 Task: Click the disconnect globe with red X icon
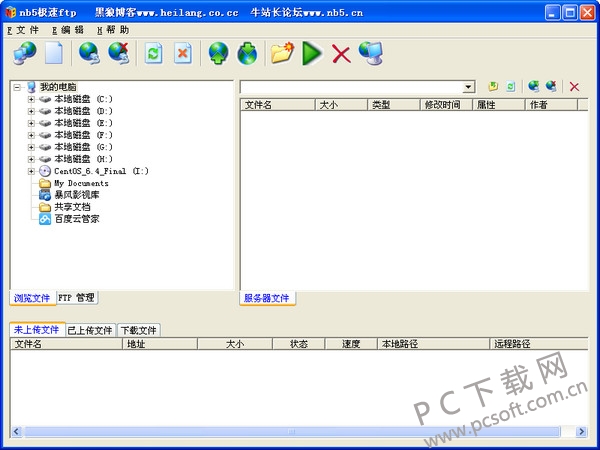(x=119, y=53)
